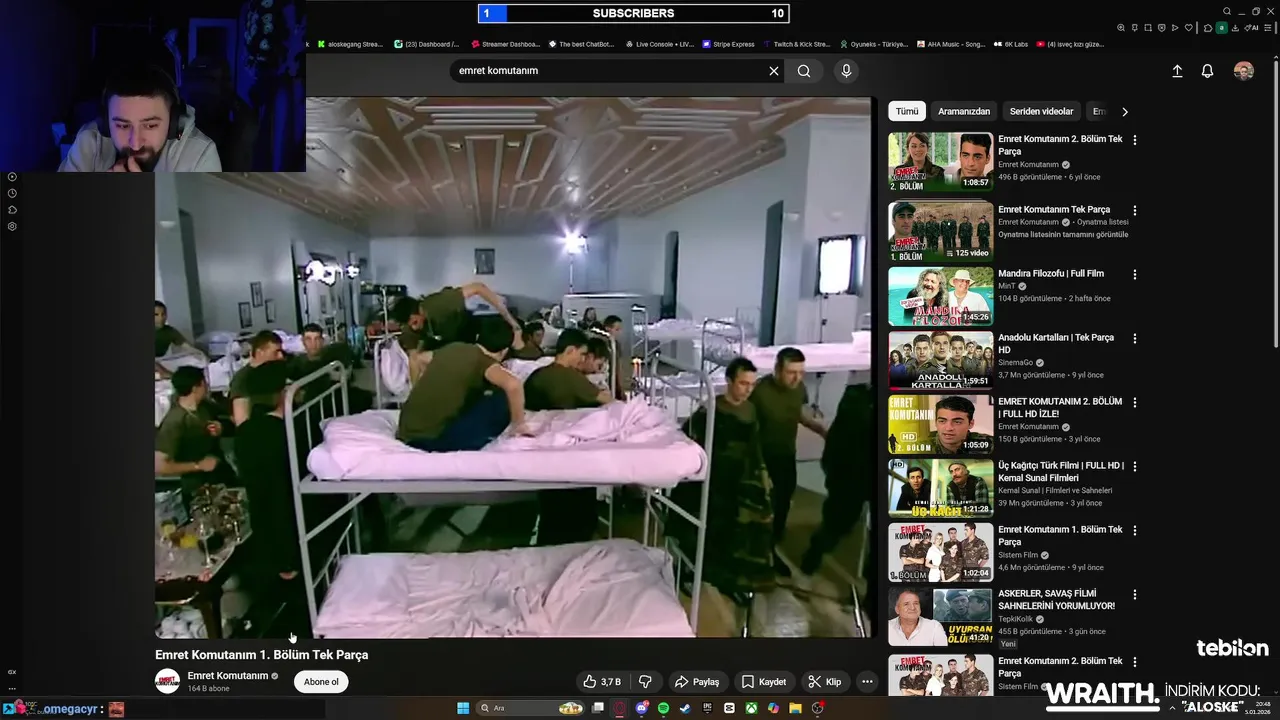Open Spotify from the taskbar
Image resolution: width=1280 pixels, height=720 pixels.
coord(663,708)
